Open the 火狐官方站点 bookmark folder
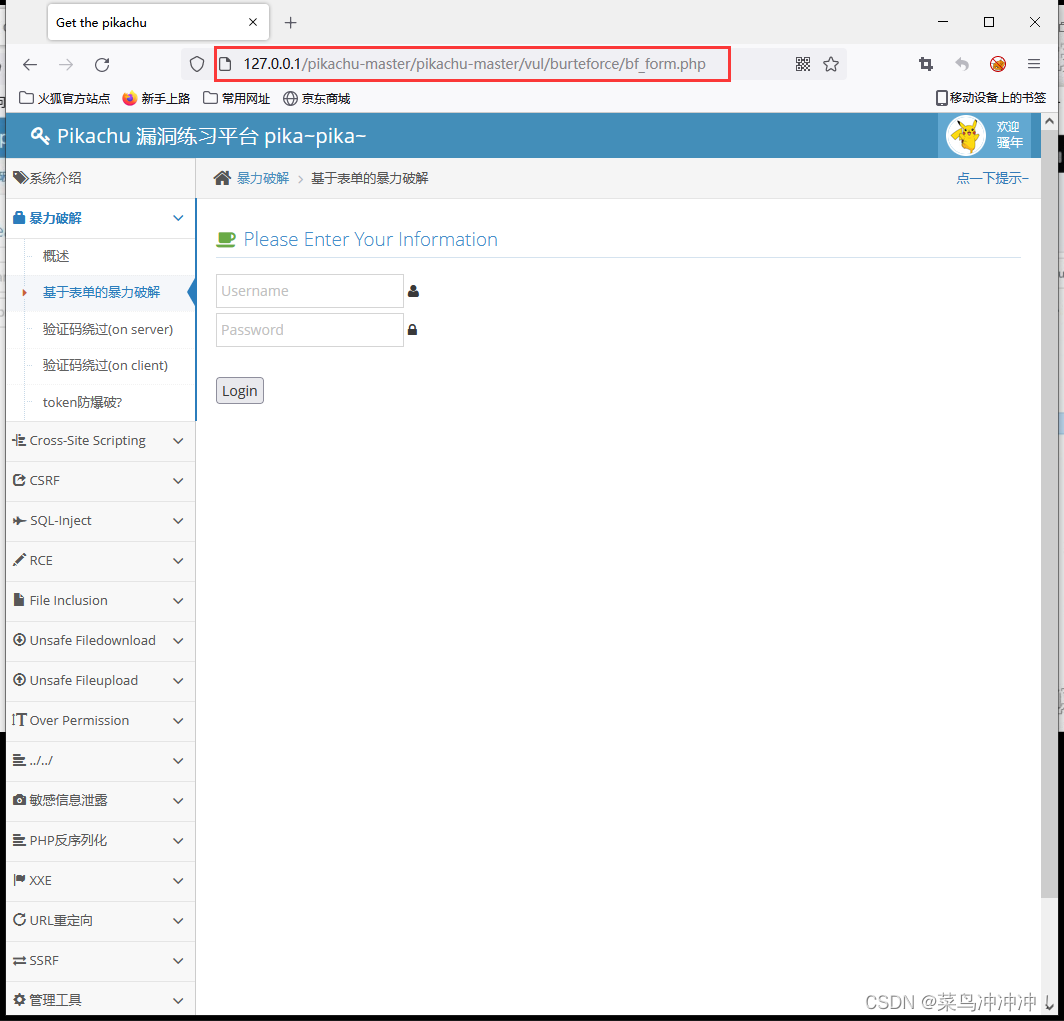This screenshot has width=1064, height=1021. [x=64, y=98]
